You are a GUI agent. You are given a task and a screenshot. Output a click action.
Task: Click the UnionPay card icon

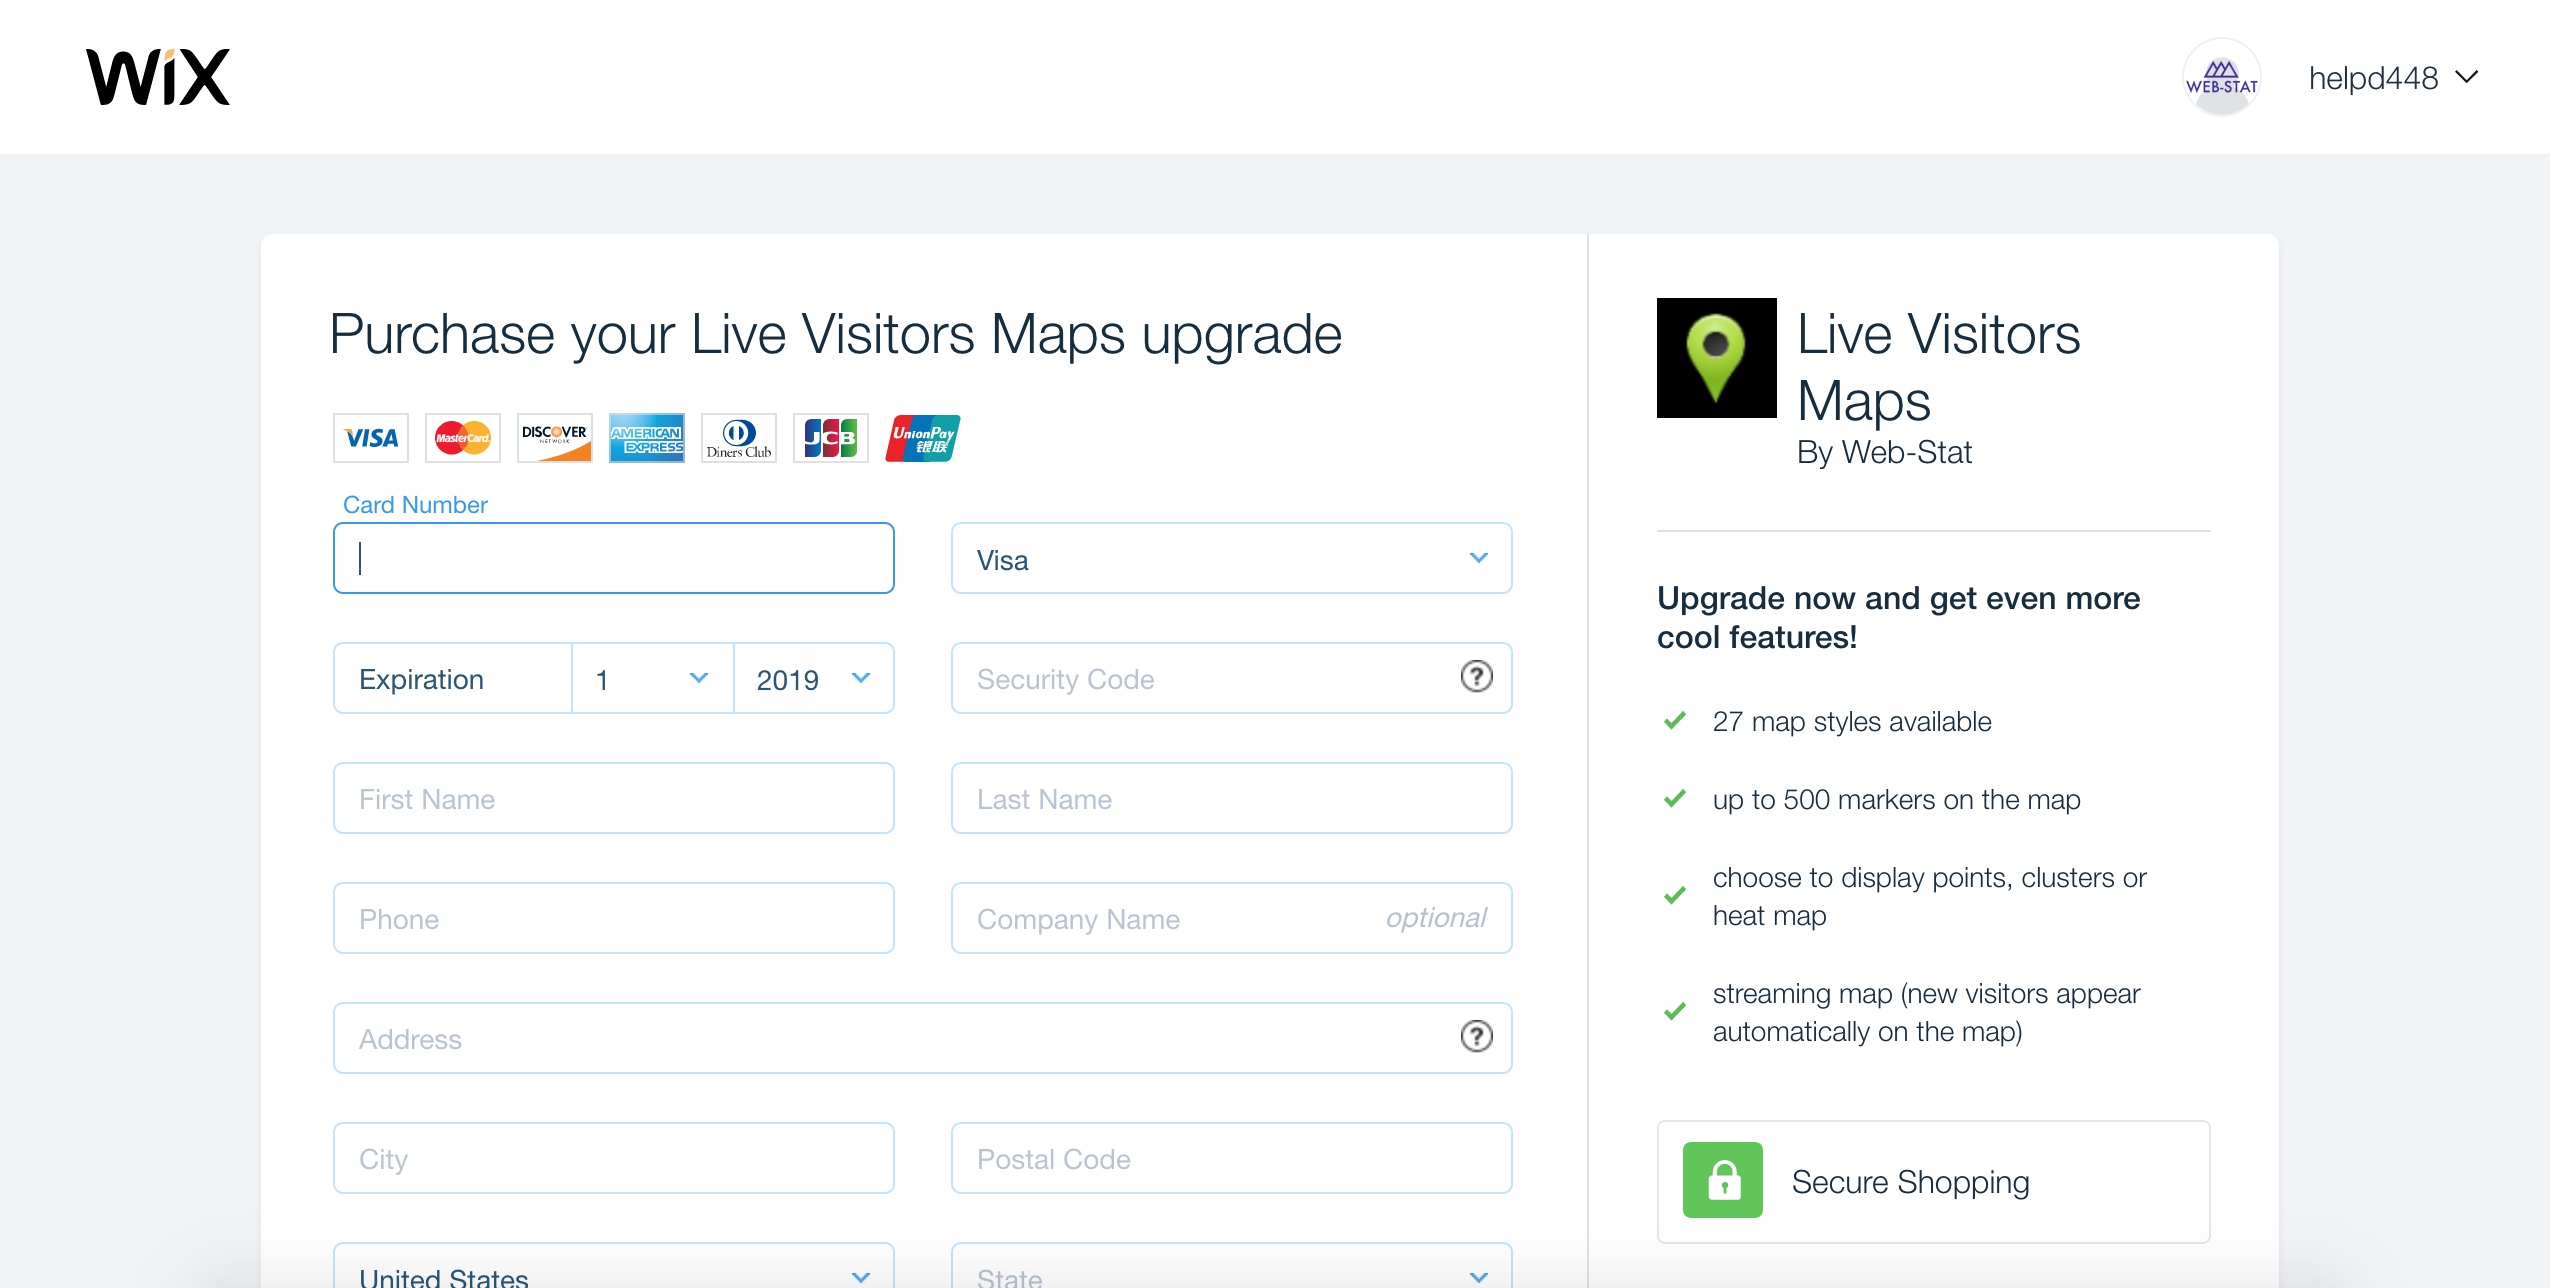point(921,437)
